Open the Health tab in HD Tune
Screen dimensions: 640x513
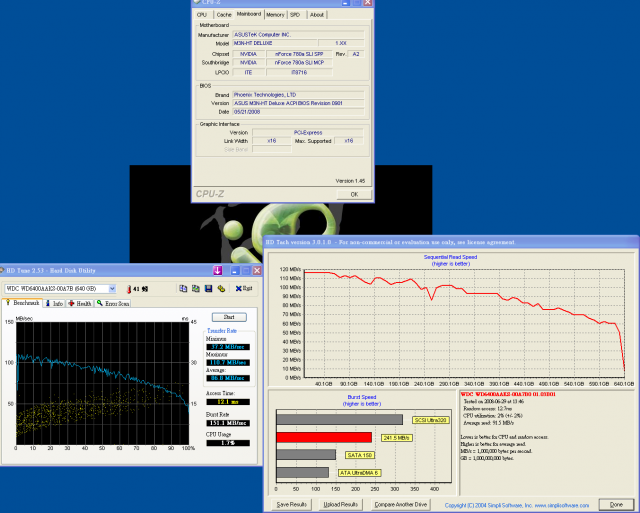tap(80, 304)
